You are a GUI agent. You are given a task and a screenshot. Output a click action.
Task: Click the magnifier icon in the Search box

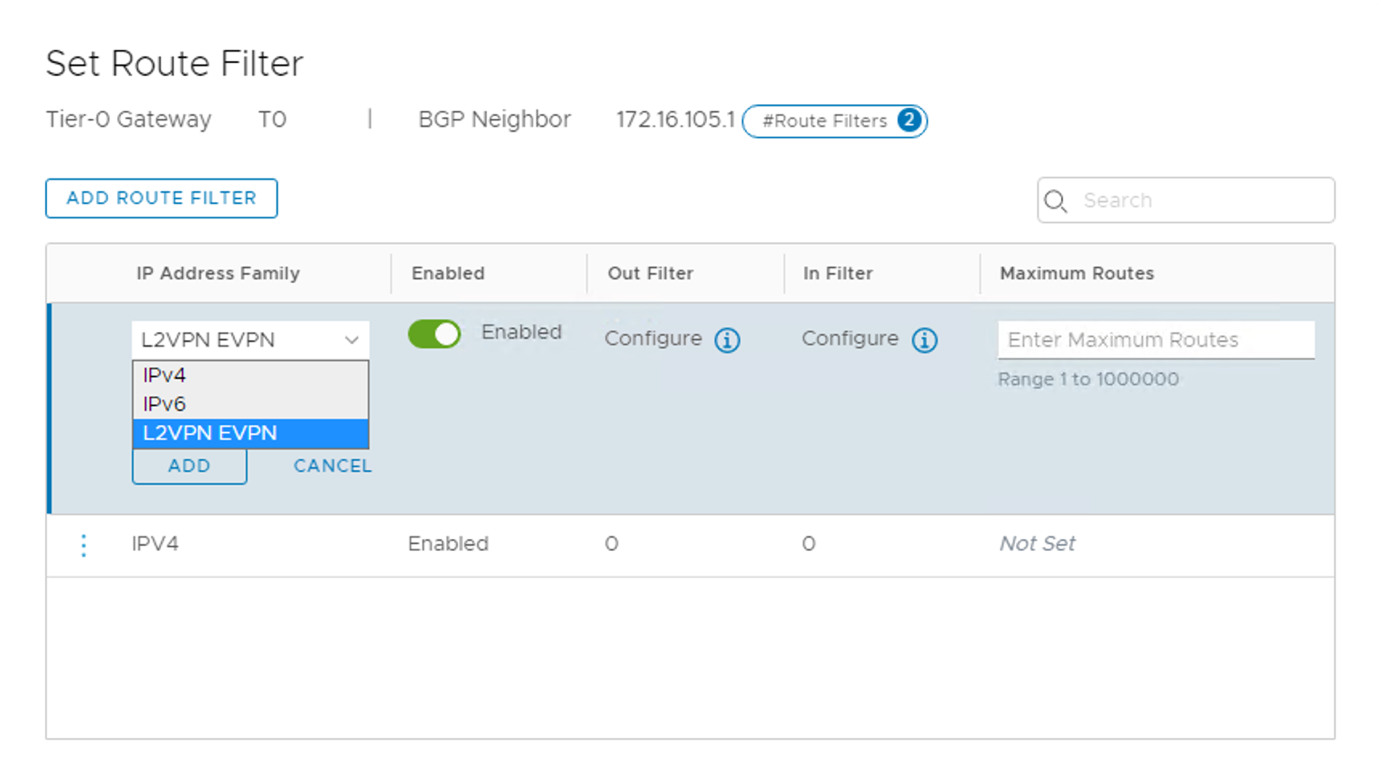coord(1055,201)
